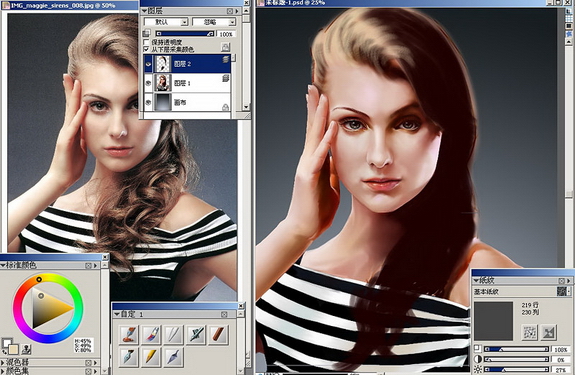Click the layer lock button

226,47
